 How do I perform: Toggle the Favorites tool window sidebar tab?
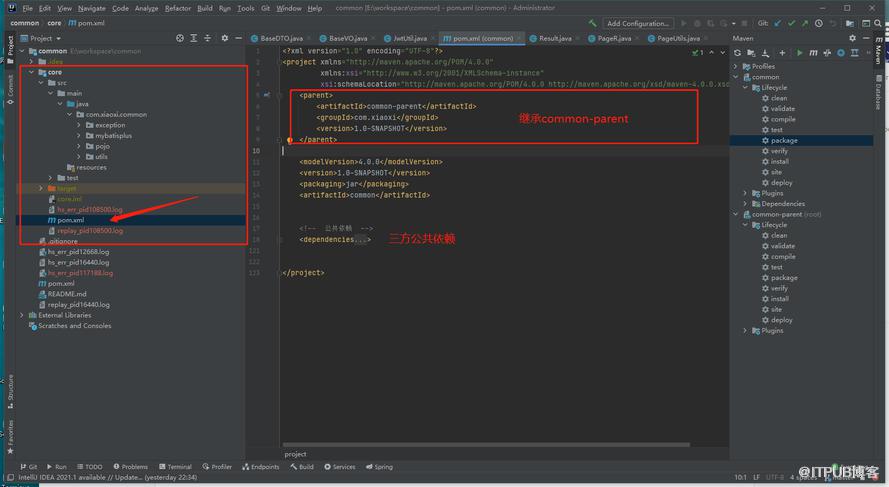10,438
